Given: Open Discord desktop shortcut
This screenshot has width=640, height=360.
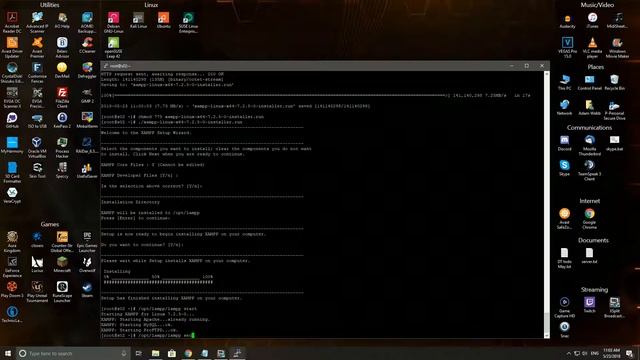Looking at the screenshot, I should (564, 143).
